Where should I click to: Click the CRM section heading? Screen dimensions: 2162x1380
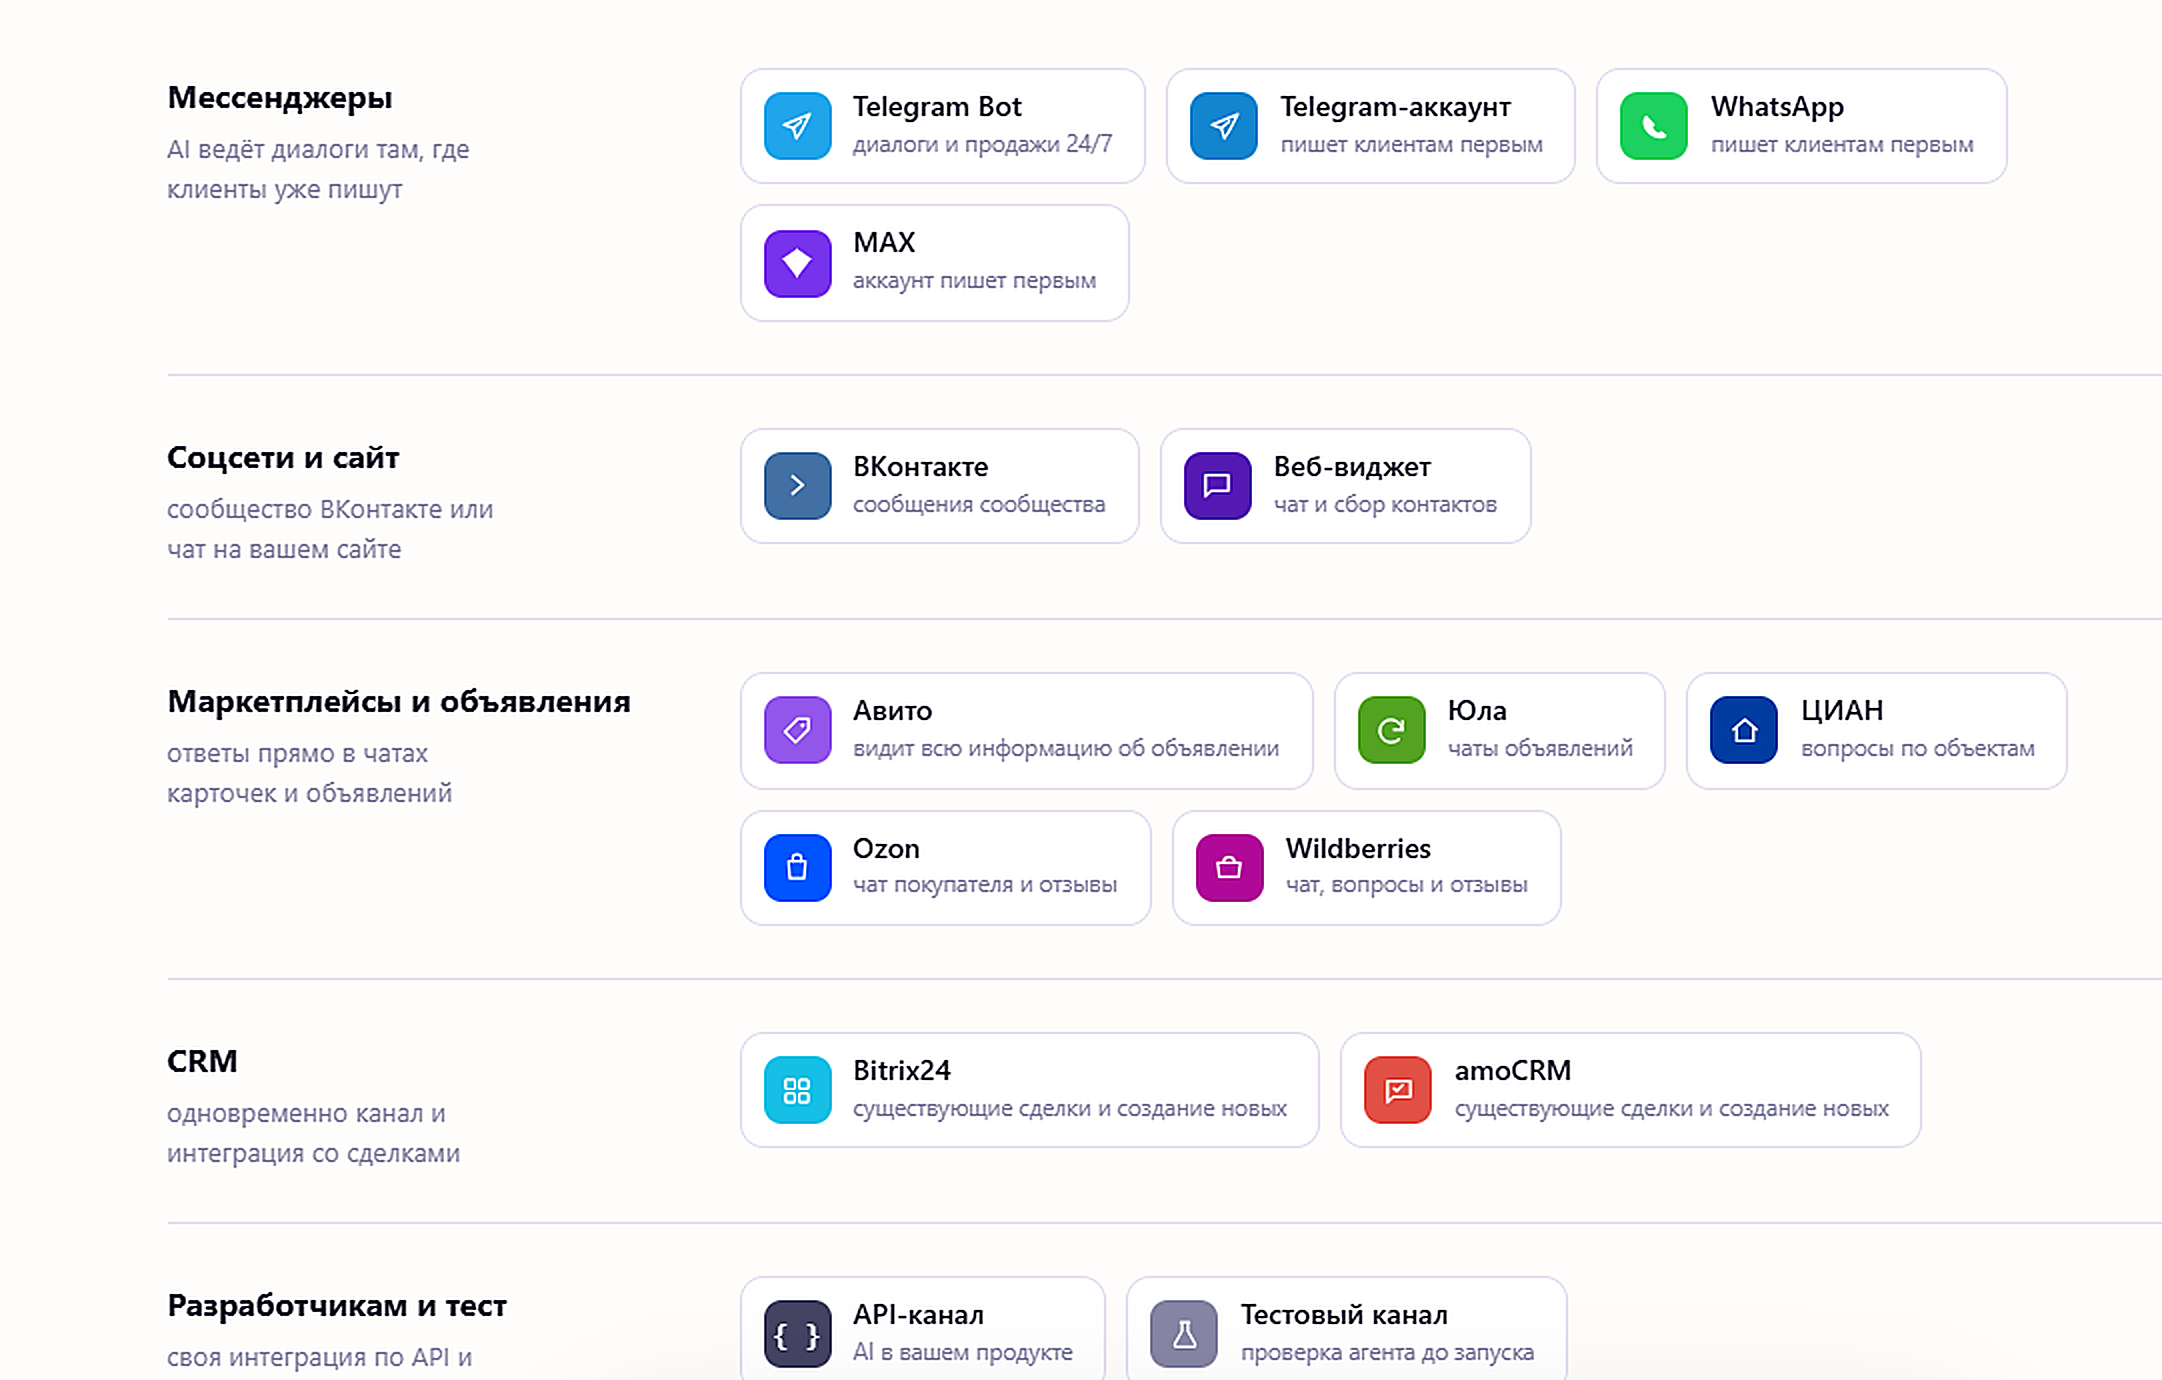pos(202,1061)
